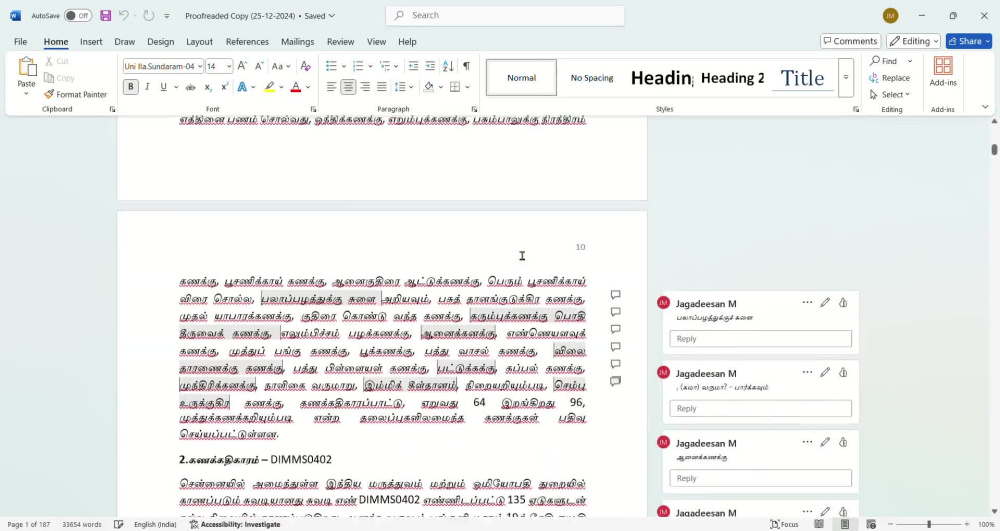The width and height of the screenshot is (1000, 531).
Task: Open the Layout tab
Action: (x=200, y=41)
